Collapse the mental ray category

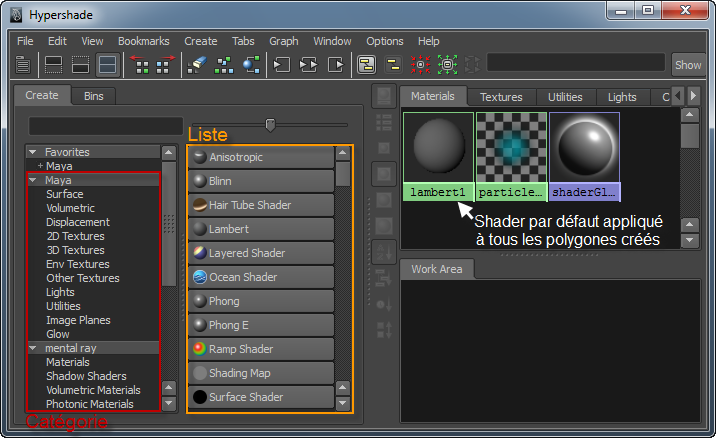pyautogui.click(x=32, y=348)
